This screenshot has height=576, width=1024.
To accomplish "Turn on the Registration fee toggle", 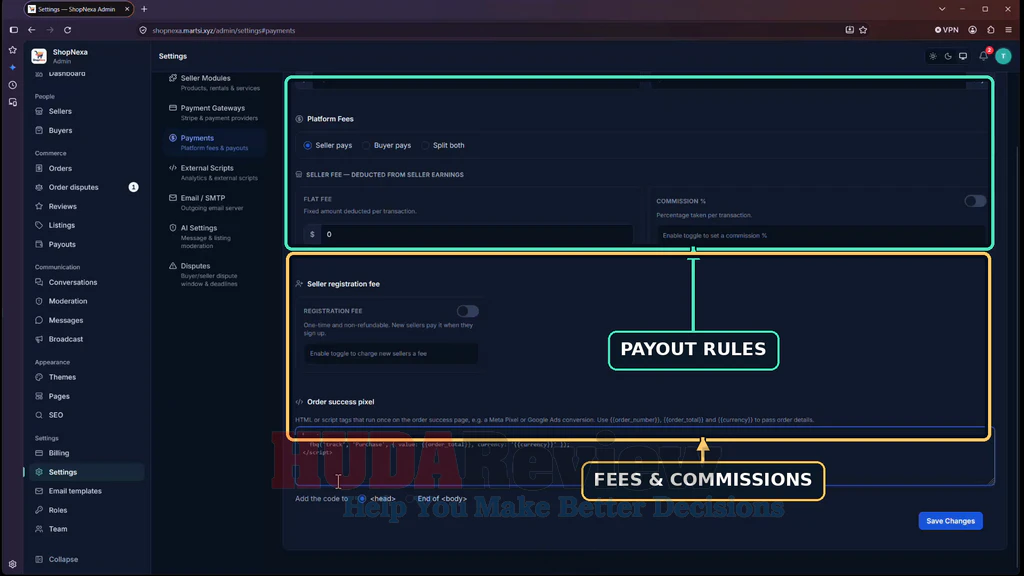I will (468, 311).
